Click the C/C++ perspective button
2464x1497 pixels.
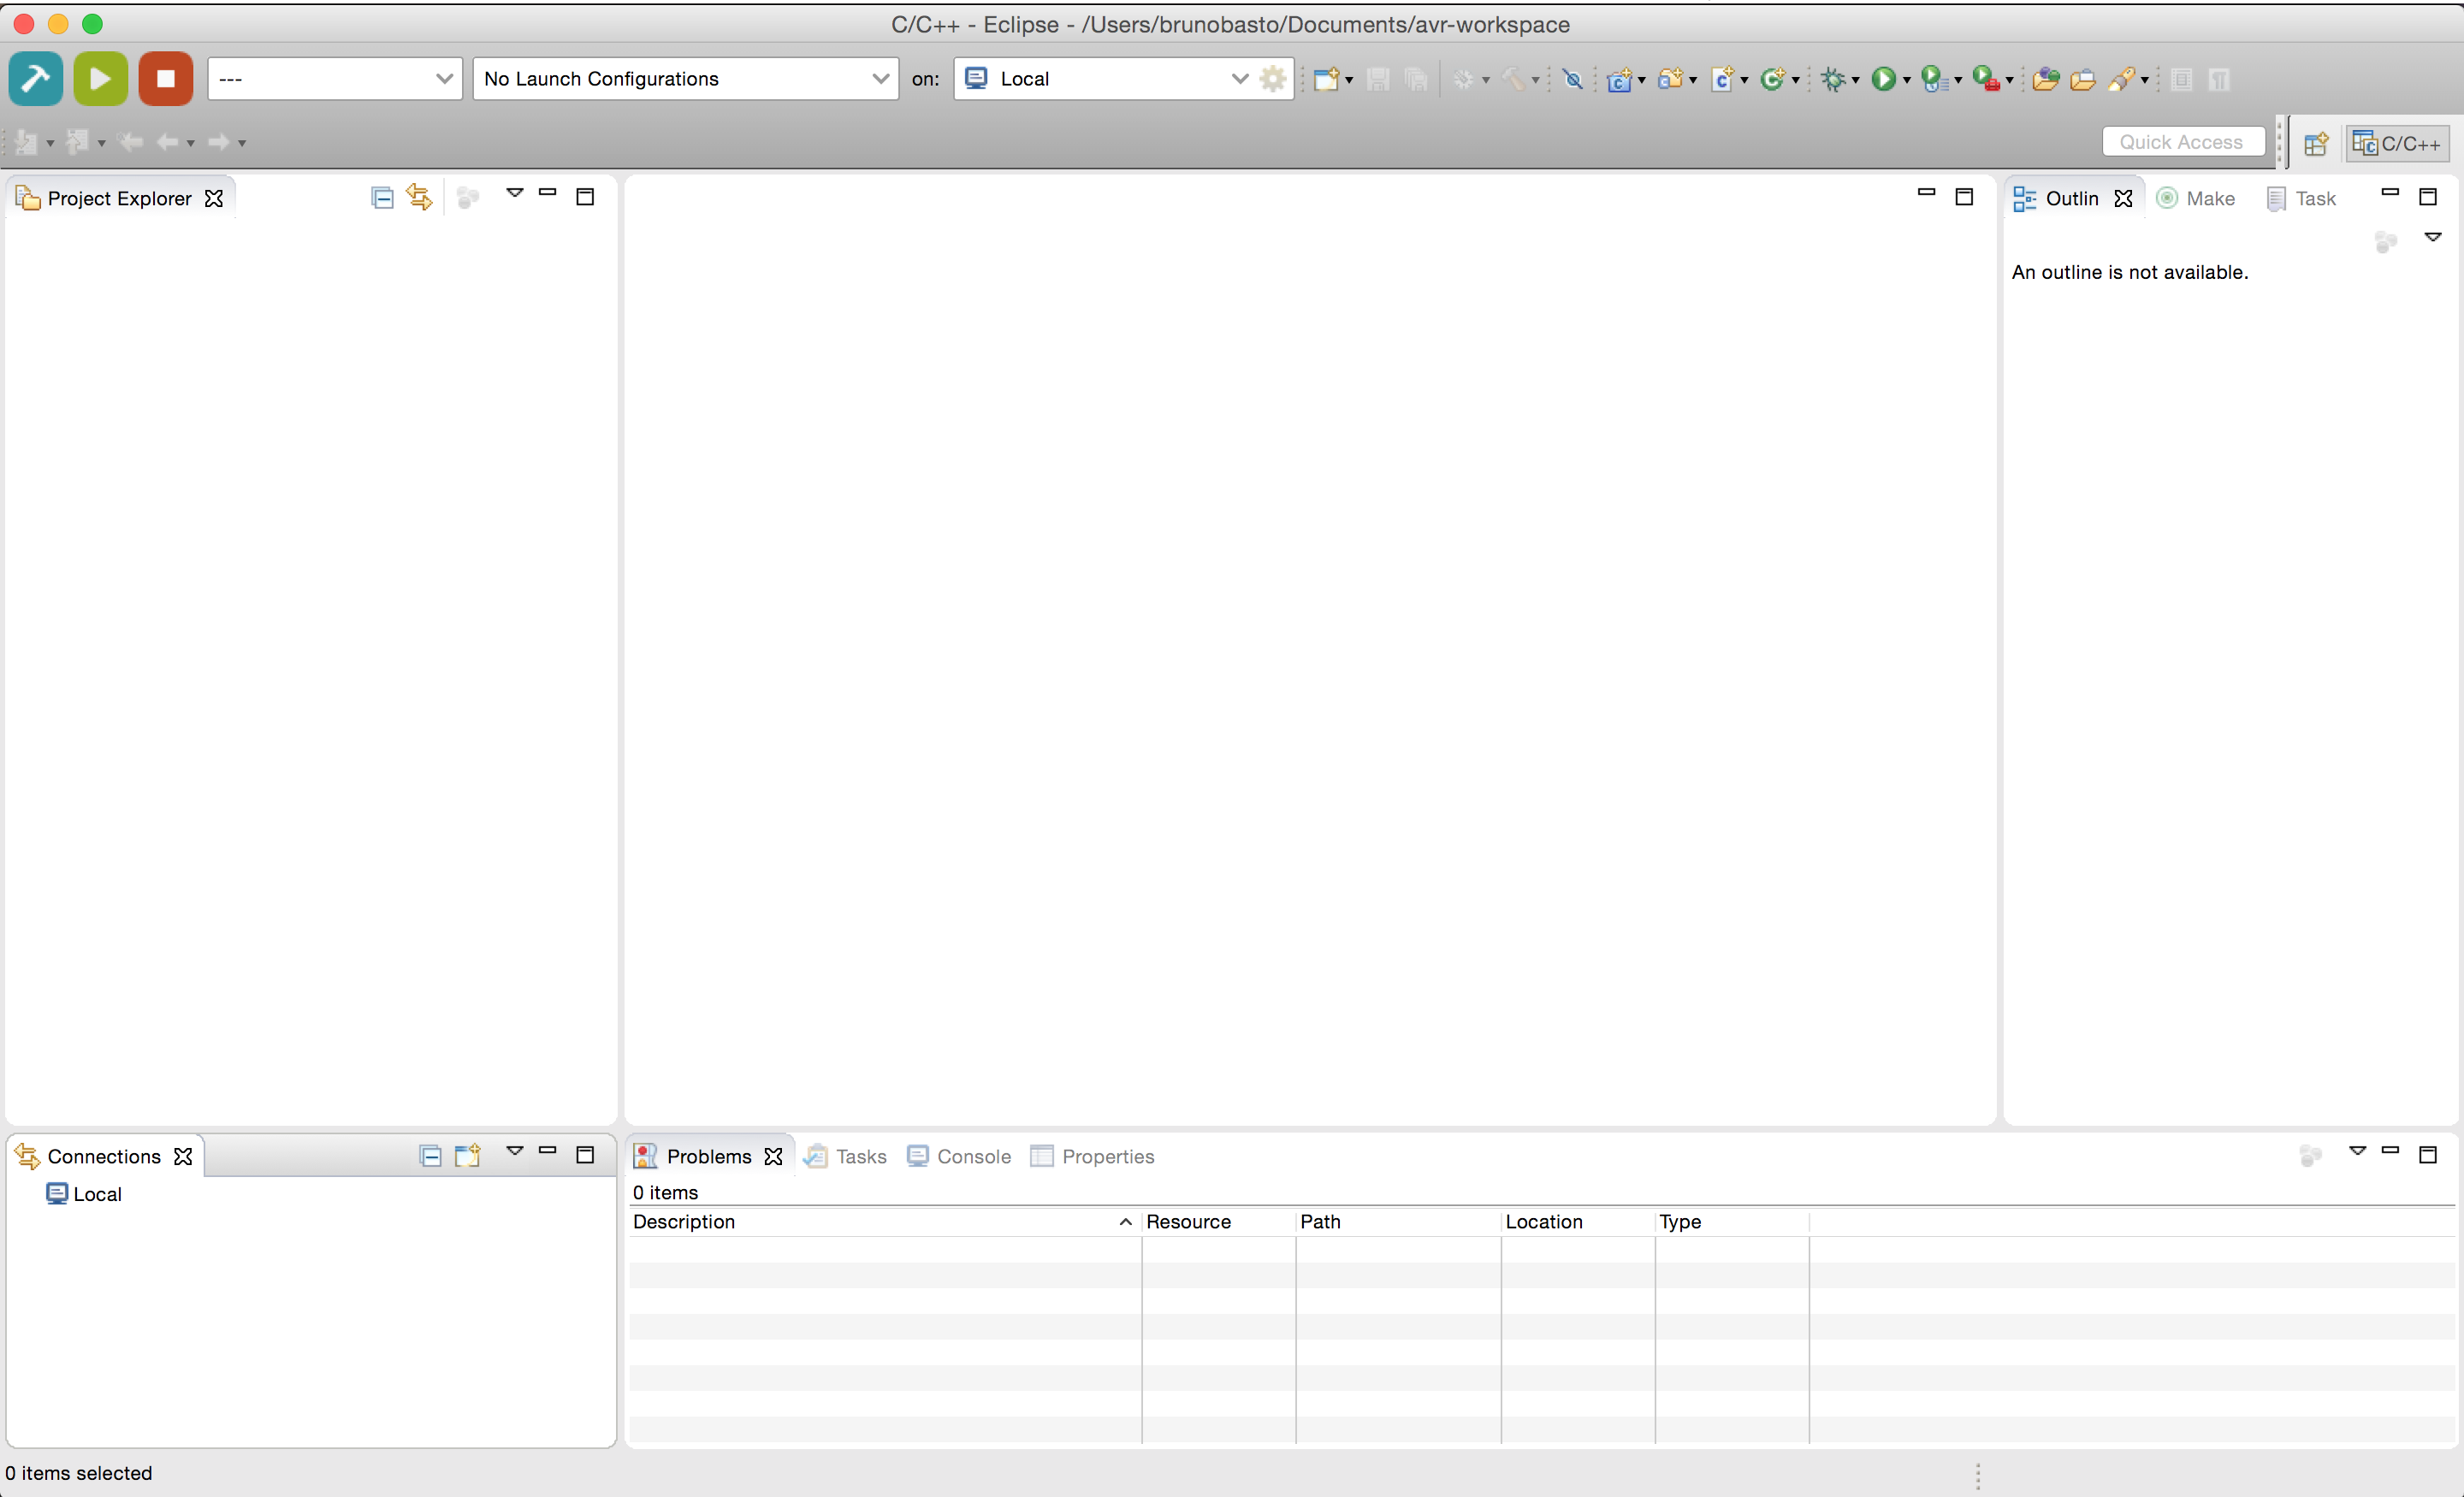(x=2398, y=143)
